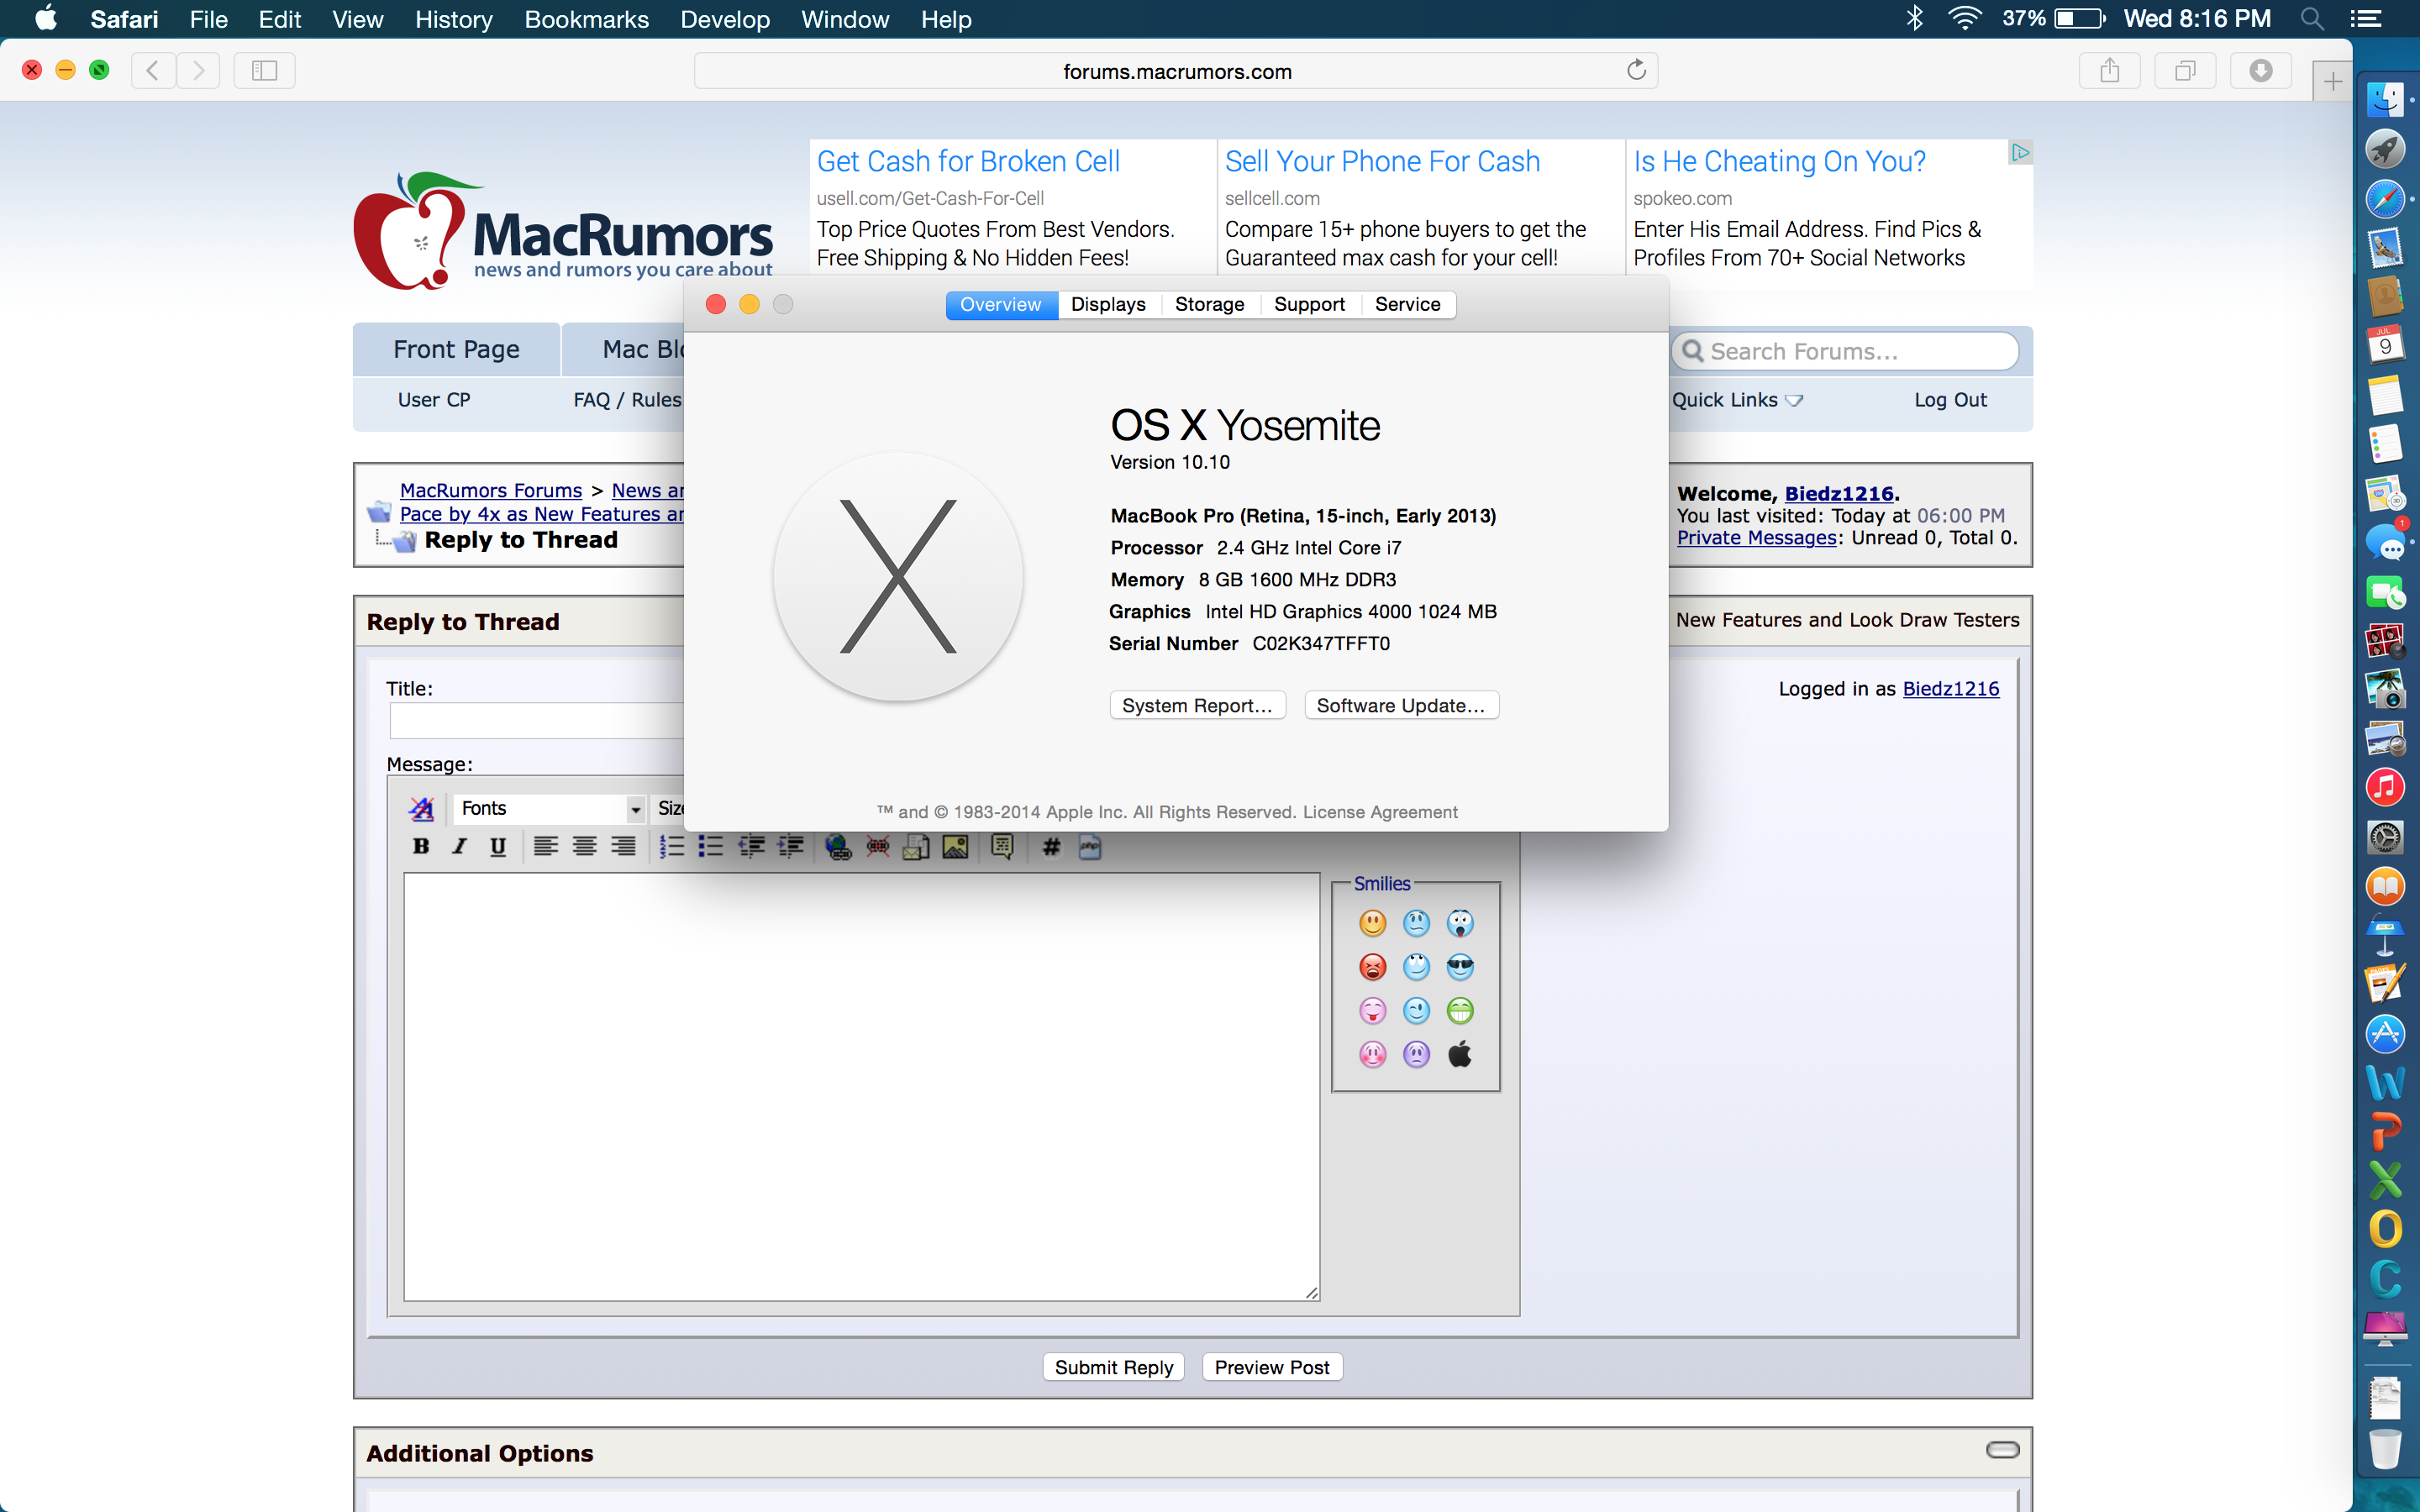Screen dimensions: 2420x1512
Task: Switch to the Storage tab
Action: click(x=1209, y=304)
